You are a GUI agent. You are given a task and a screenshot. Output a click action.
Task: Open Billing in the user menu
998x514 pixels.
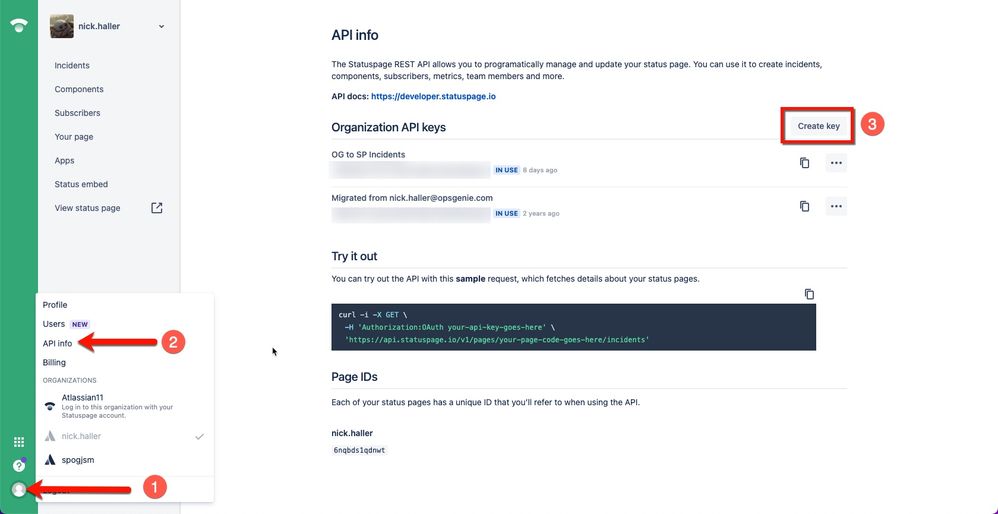coord(54,362)
